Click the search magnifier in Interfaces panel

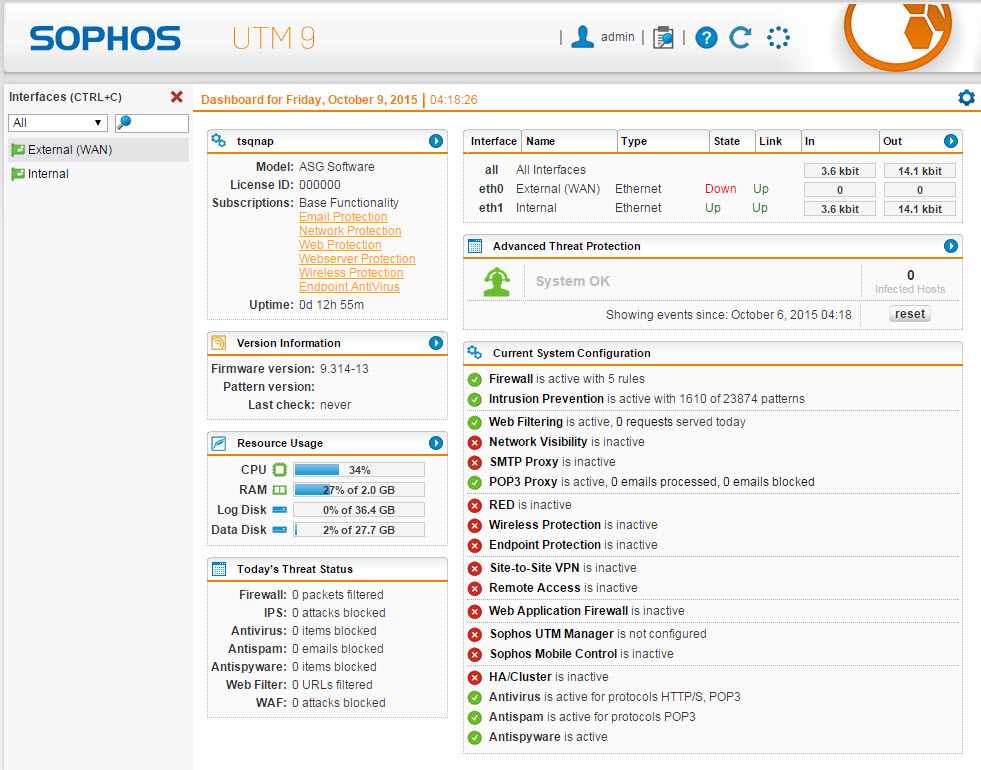coord(124,123)
